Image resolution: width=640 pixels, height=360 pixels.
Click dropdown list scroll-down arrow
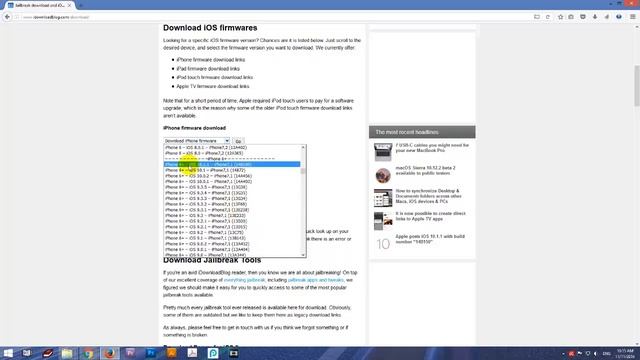click(303, 255)
